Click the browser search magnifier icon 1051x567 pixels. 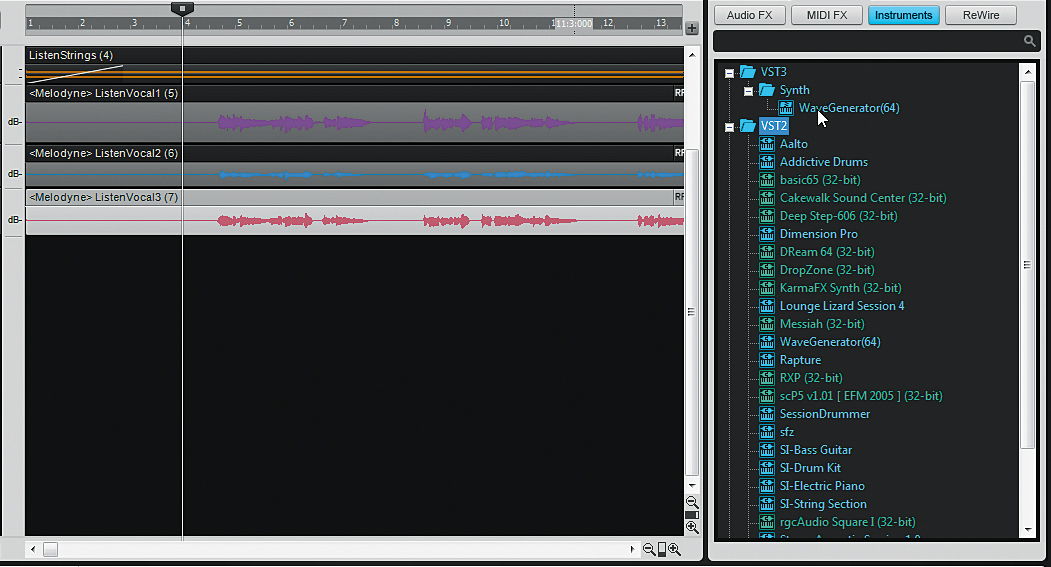(1030, 41)
